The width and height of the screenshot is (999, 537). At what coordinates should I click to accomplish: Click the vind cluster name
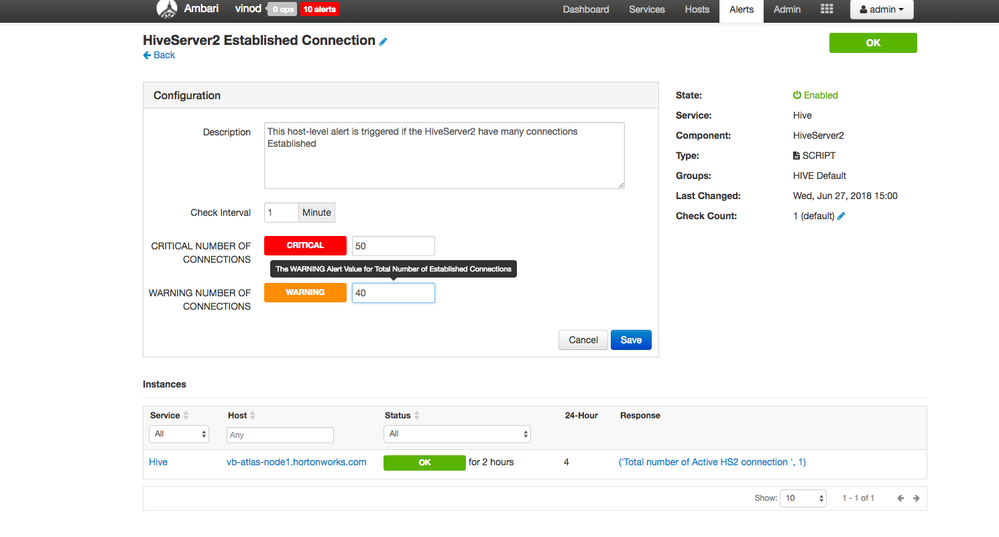pos(248,9)
